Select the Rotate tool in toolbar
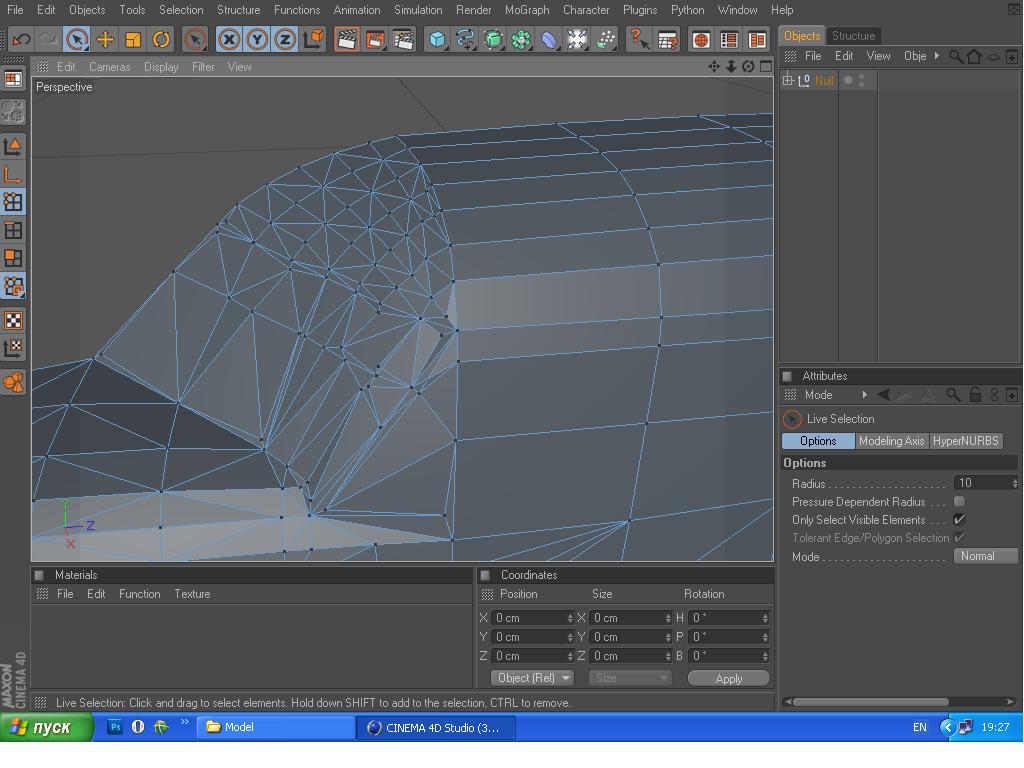 pyautogui.click(x=161, y=40)
